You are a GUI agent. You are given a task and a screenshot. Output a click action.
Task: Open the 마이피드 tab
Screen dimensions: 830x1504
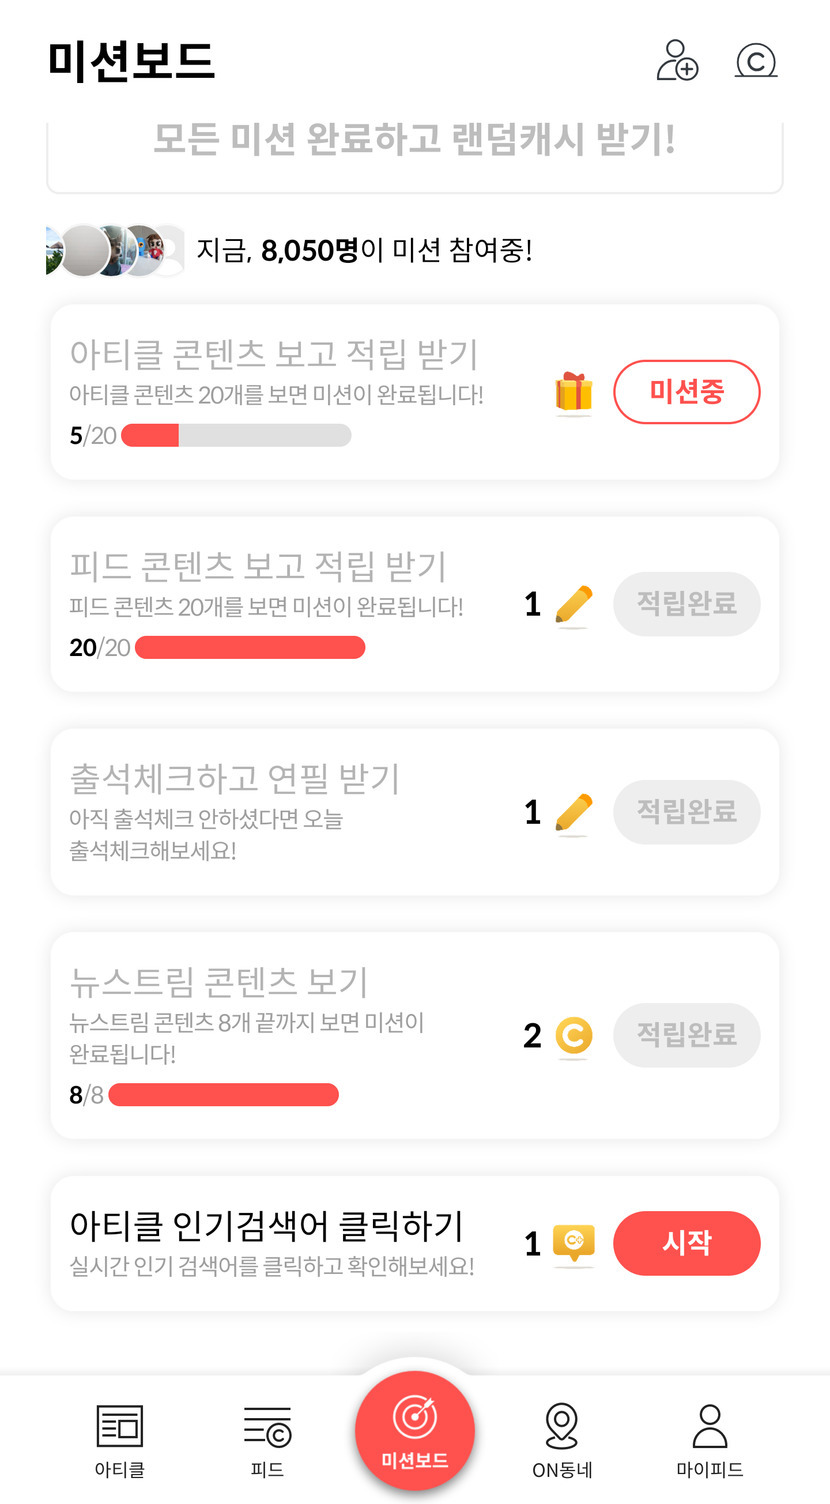pyautogui.click(x=709, y=1440)
